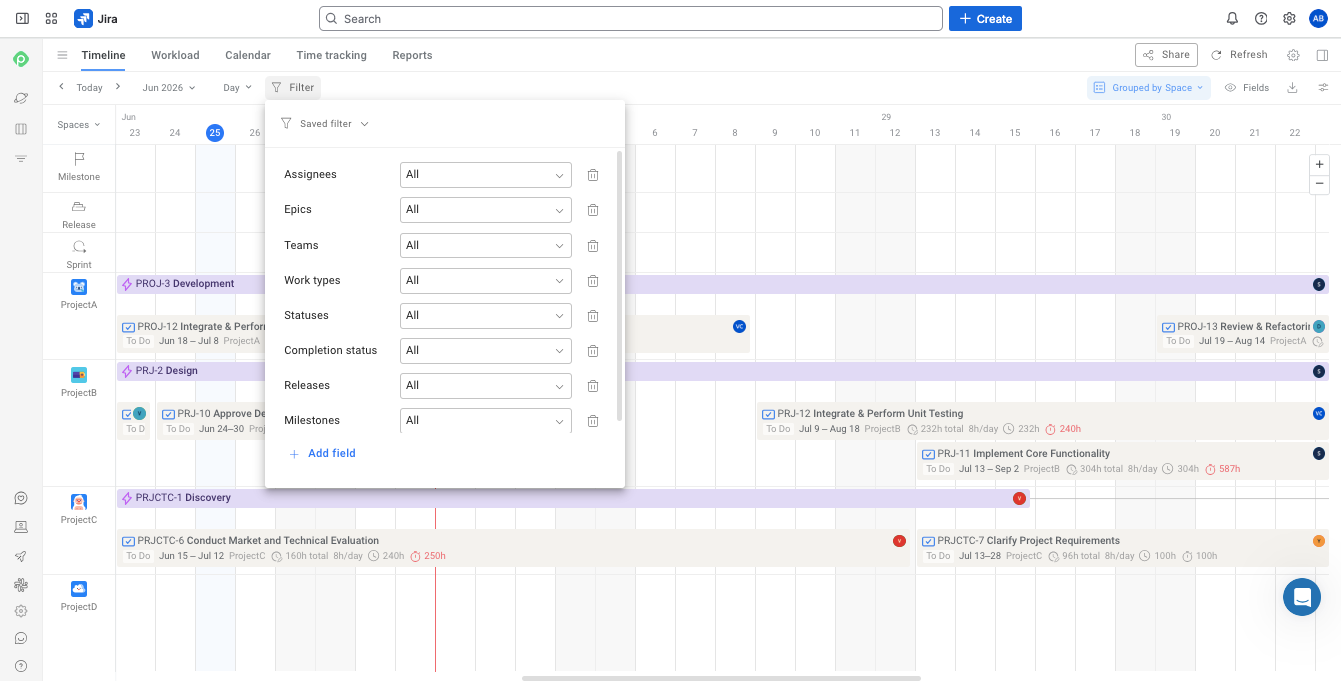This screenshot has width=1341, height=681.
Task: Open the help question mark icon in header
Action: (x=1261, y=18)
